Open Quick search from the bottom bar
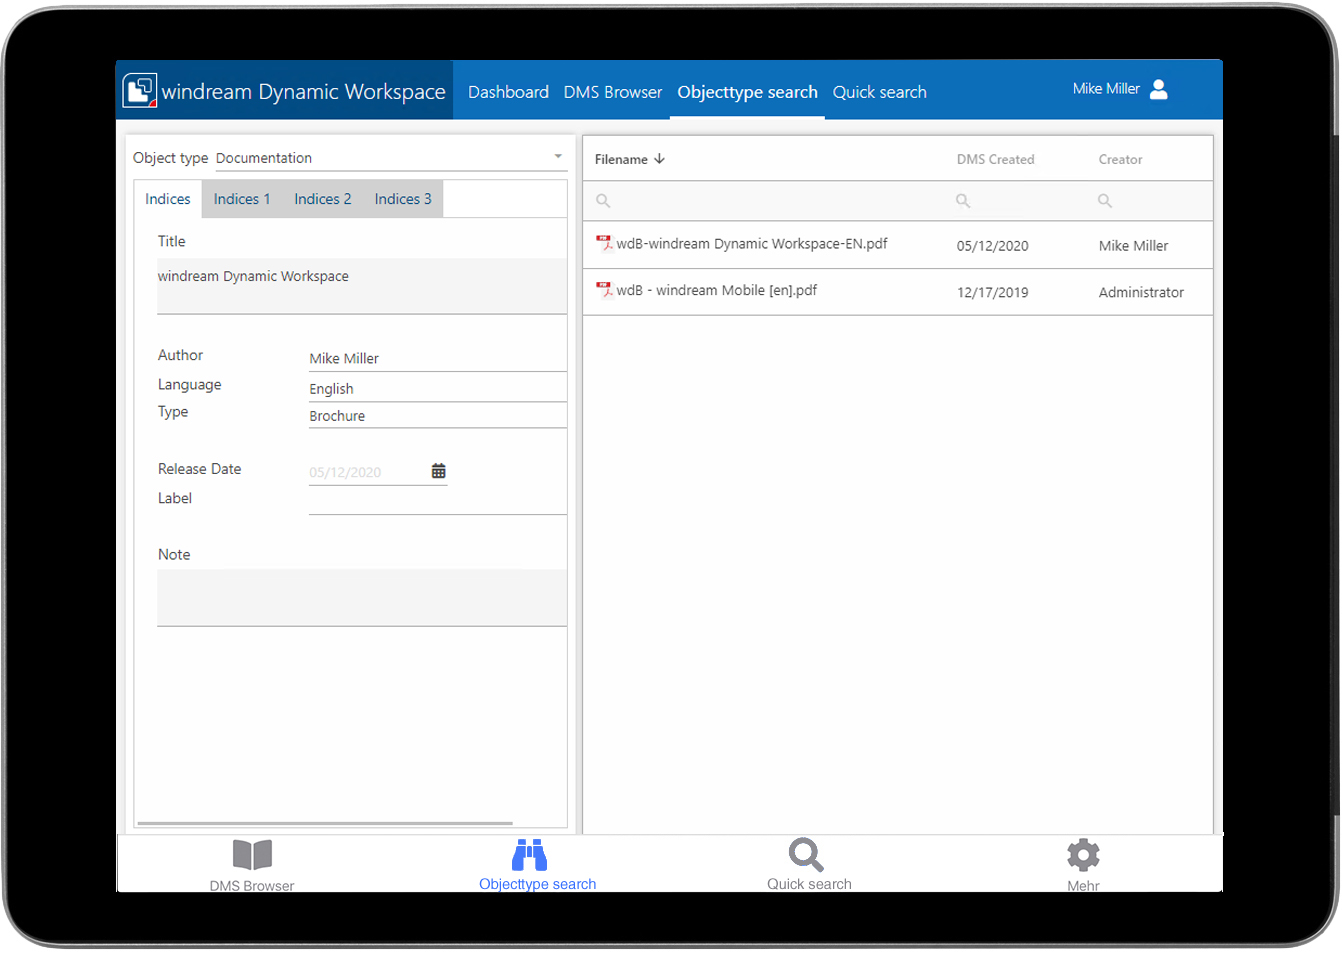 [x=809, y=865]
